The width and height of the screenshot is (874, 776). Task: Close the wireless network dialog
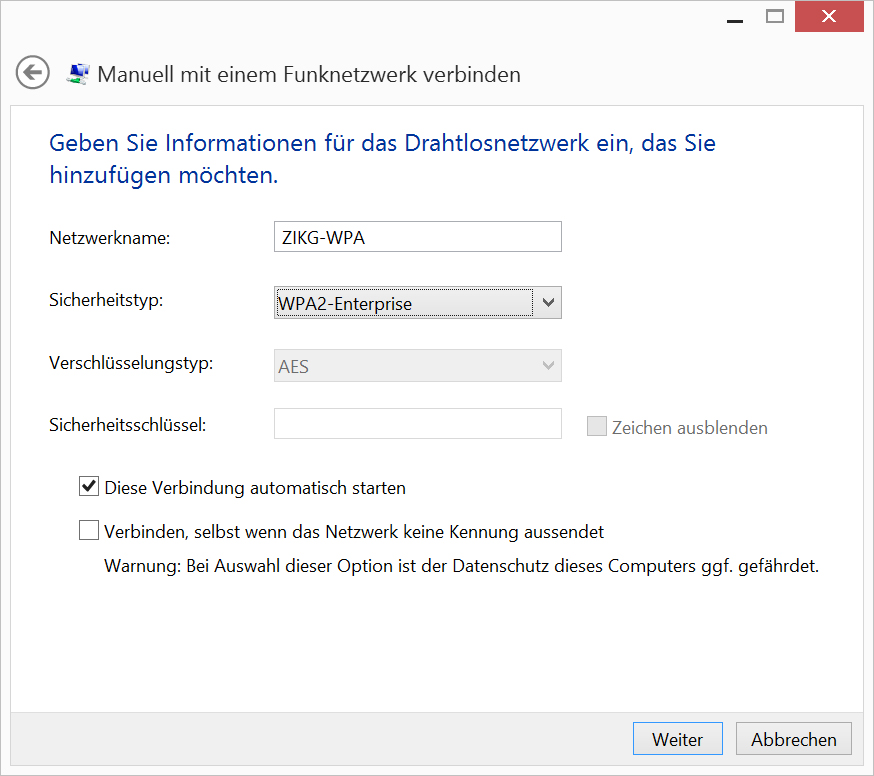(829, 17)
